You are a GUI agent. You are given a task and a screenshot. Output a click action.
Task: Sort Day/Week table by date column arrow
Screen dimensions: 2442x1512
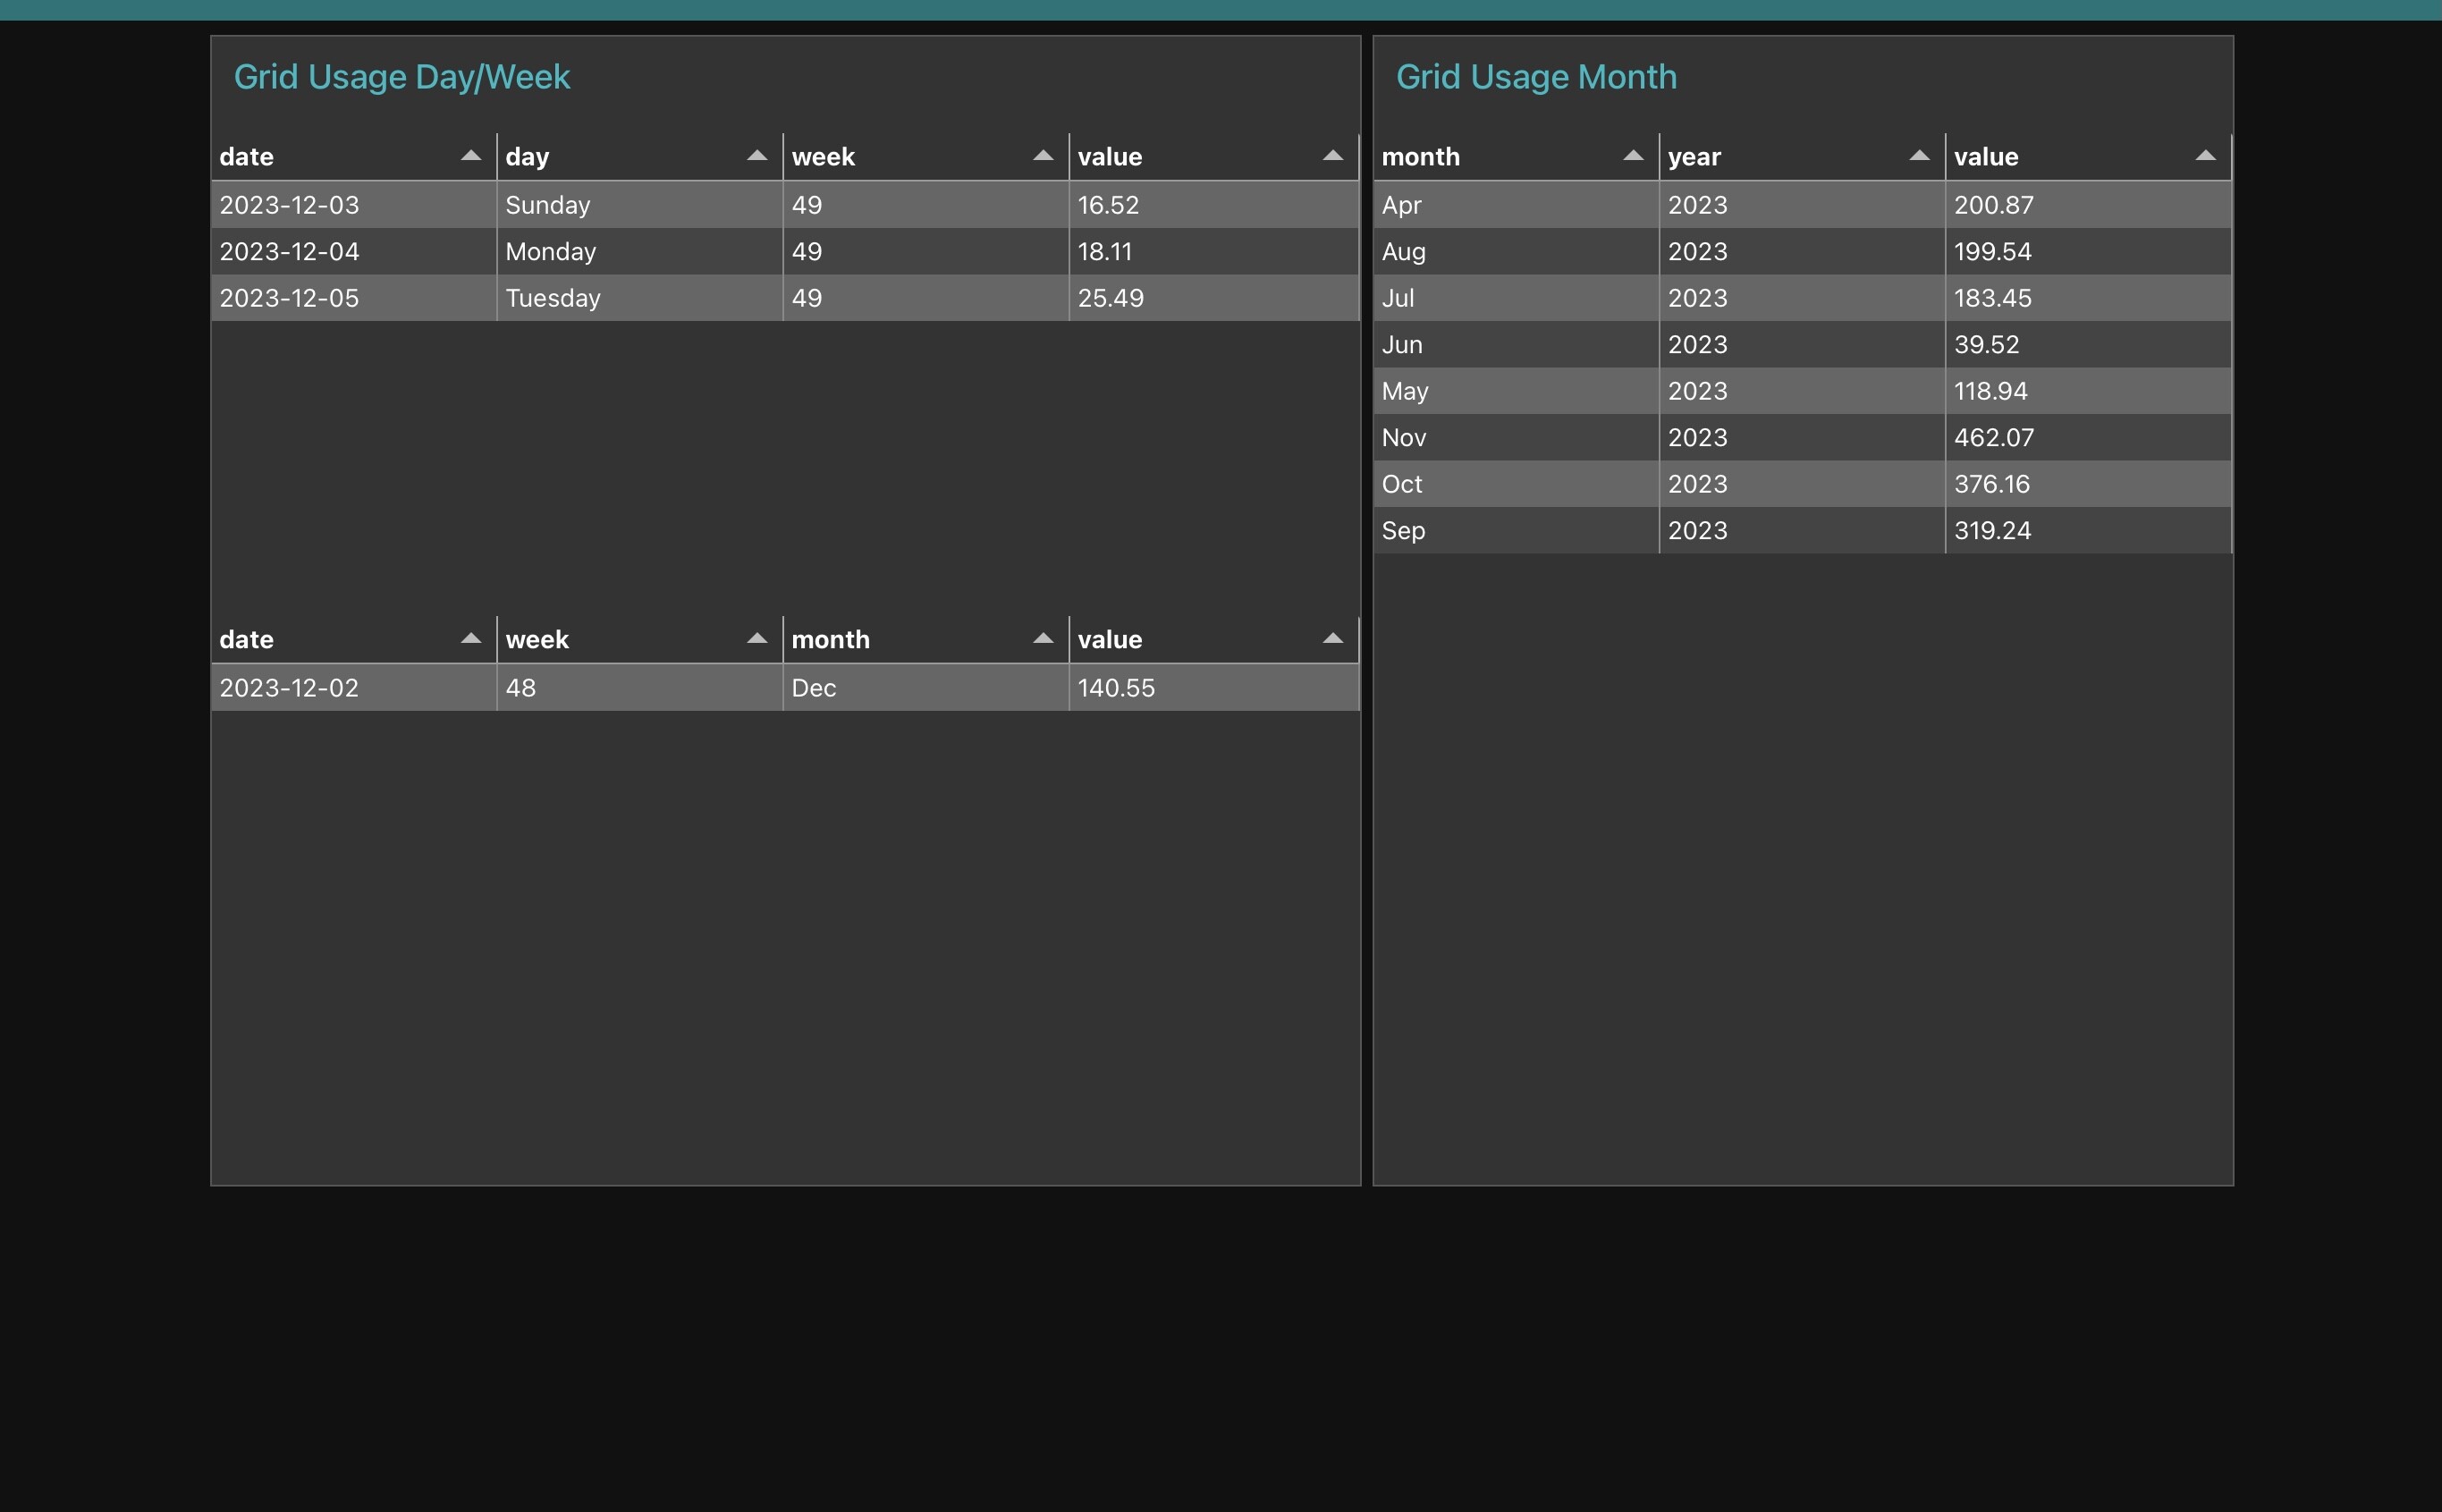[470, 156]
